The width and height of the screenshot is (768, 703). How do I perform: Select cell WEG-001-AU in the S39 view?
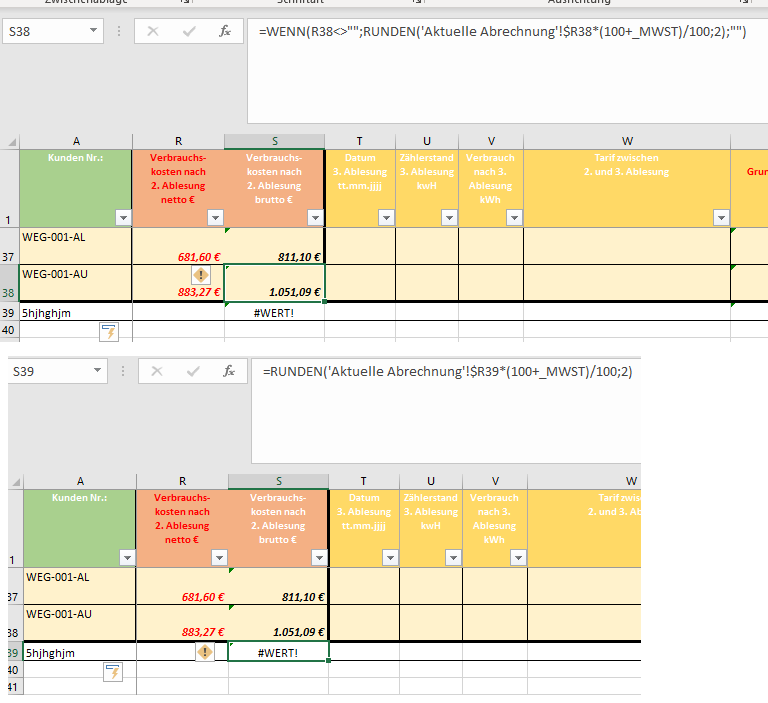tap(80, 623)
